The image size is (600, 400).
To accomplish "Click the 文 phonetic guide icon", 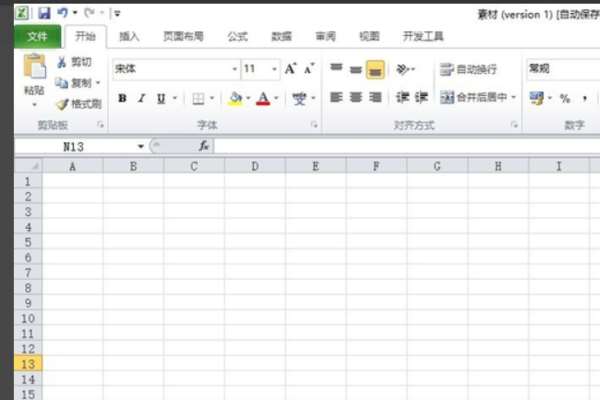I will pyautogui.click(x=299, y=98).
